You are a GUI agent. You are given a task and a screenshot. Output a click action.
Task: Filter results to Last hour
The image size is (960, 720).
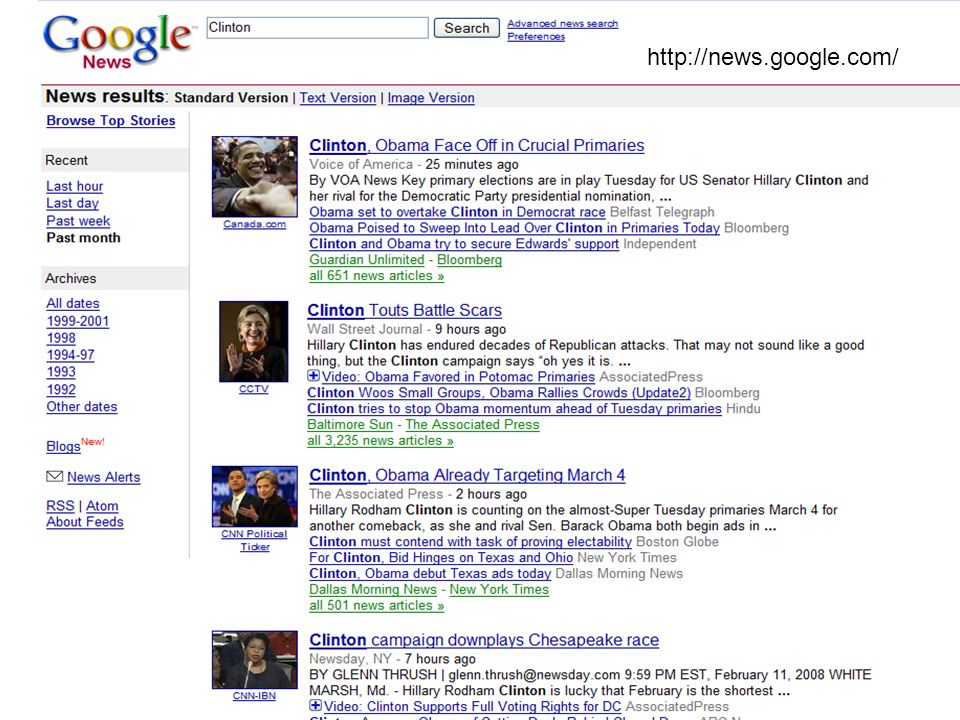(75, 186)
